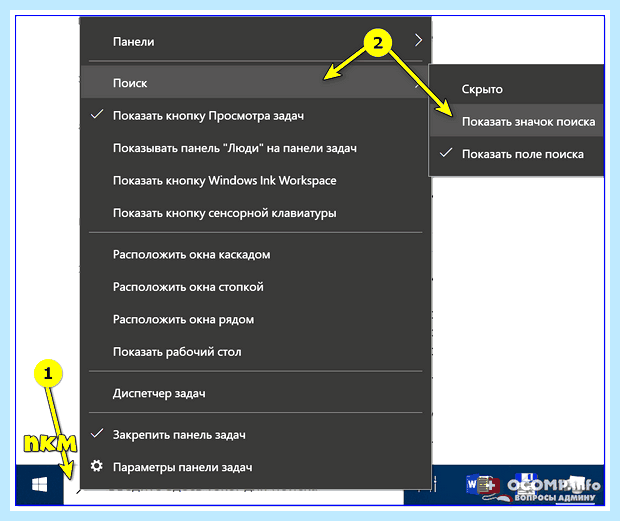Select Расположить окна каскадом

255,254
